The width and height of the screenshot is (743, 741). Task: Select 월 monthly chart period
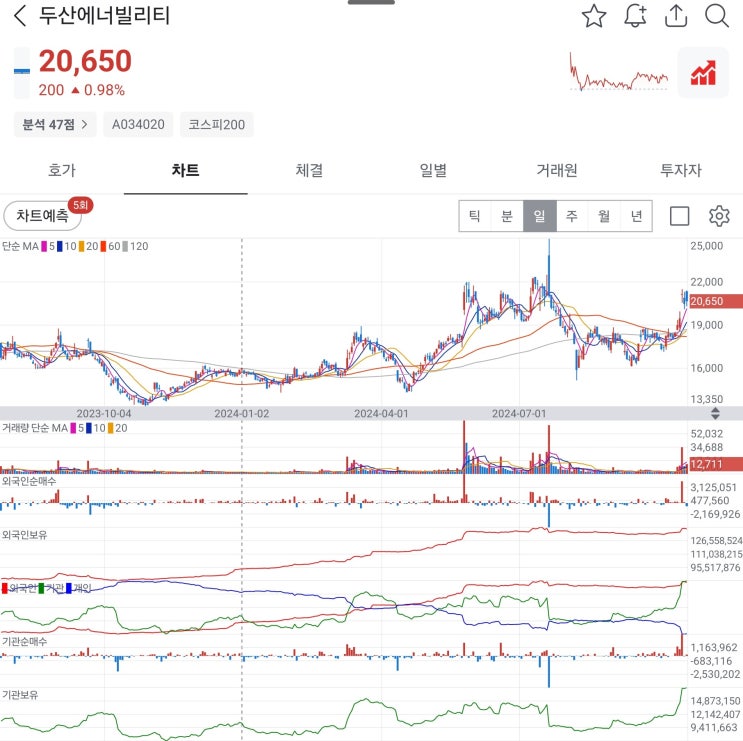[x=604, y=216]
